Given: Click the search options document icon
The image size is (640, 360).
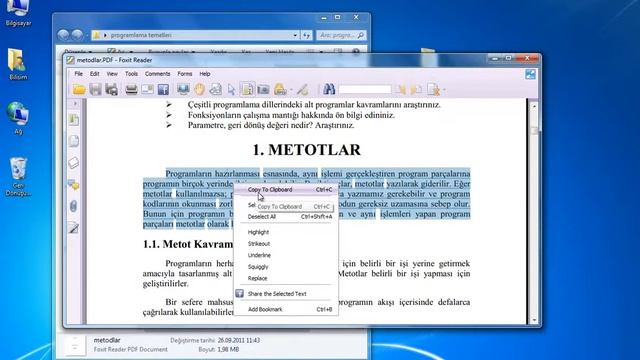Looking at the screenshot, I should pos(433,89).
